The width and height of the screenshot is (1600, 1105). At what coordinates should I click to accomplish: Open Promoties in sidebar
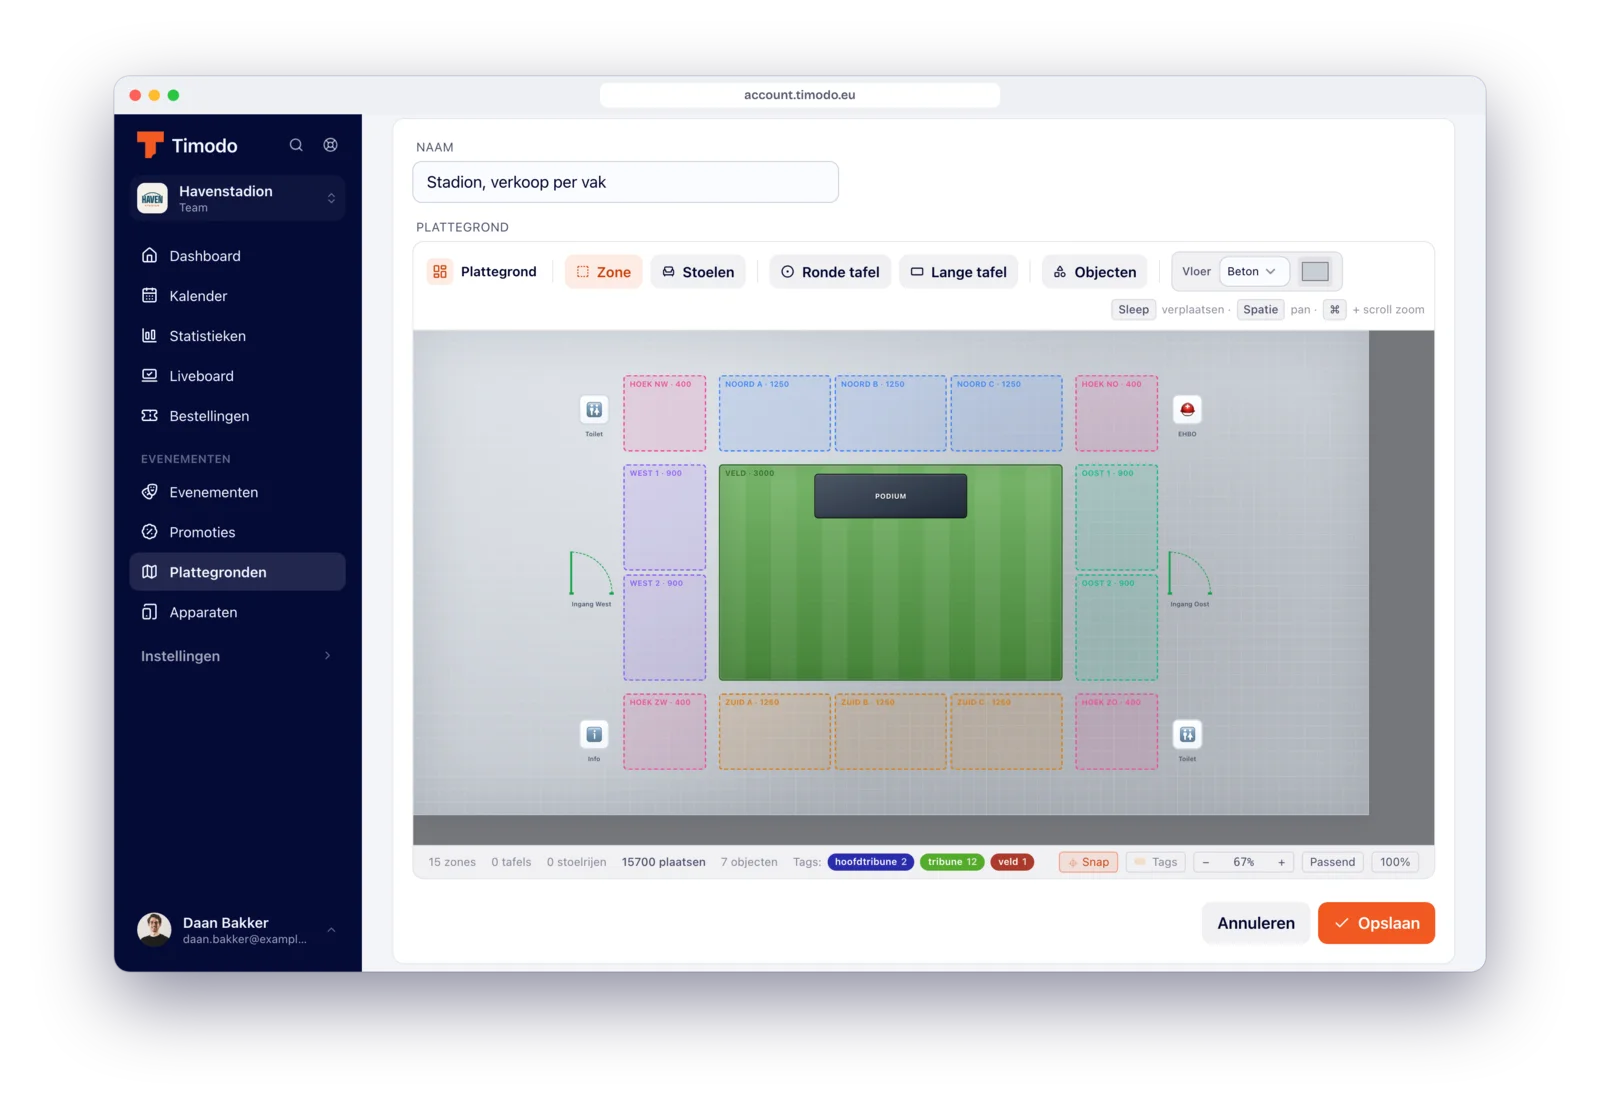238,532
